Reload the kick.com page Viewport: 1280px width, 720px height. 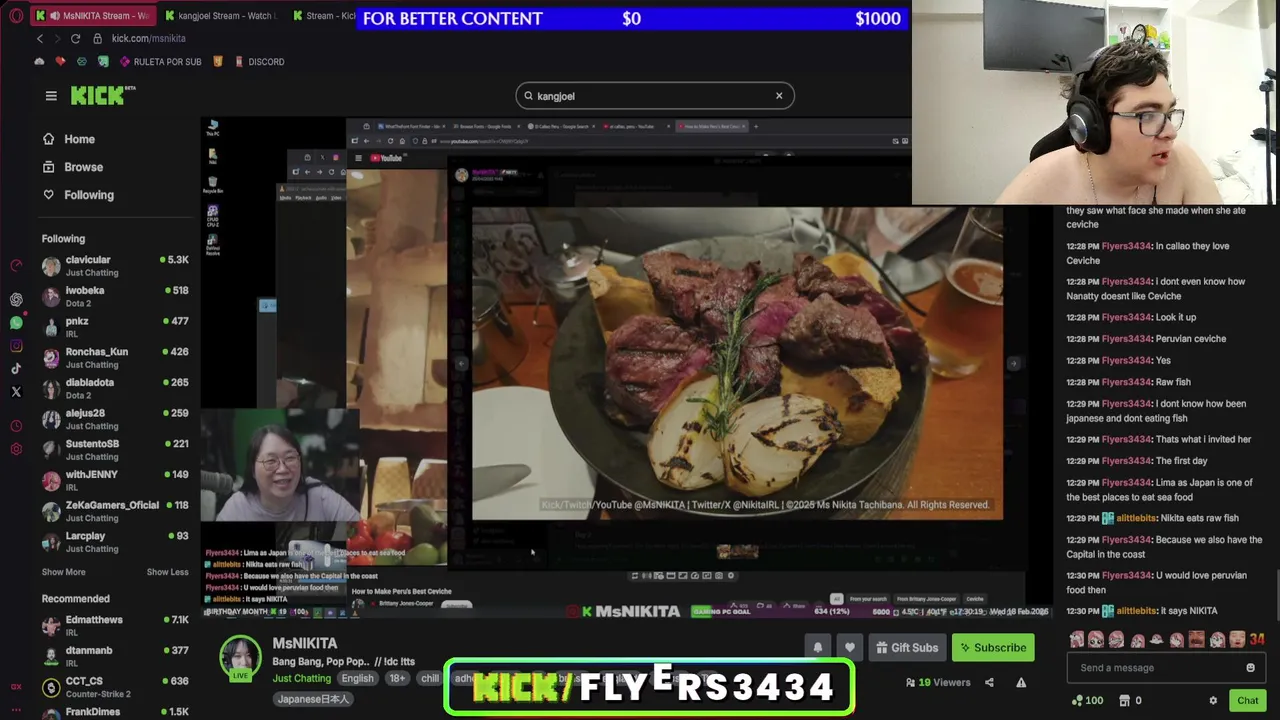75,38
